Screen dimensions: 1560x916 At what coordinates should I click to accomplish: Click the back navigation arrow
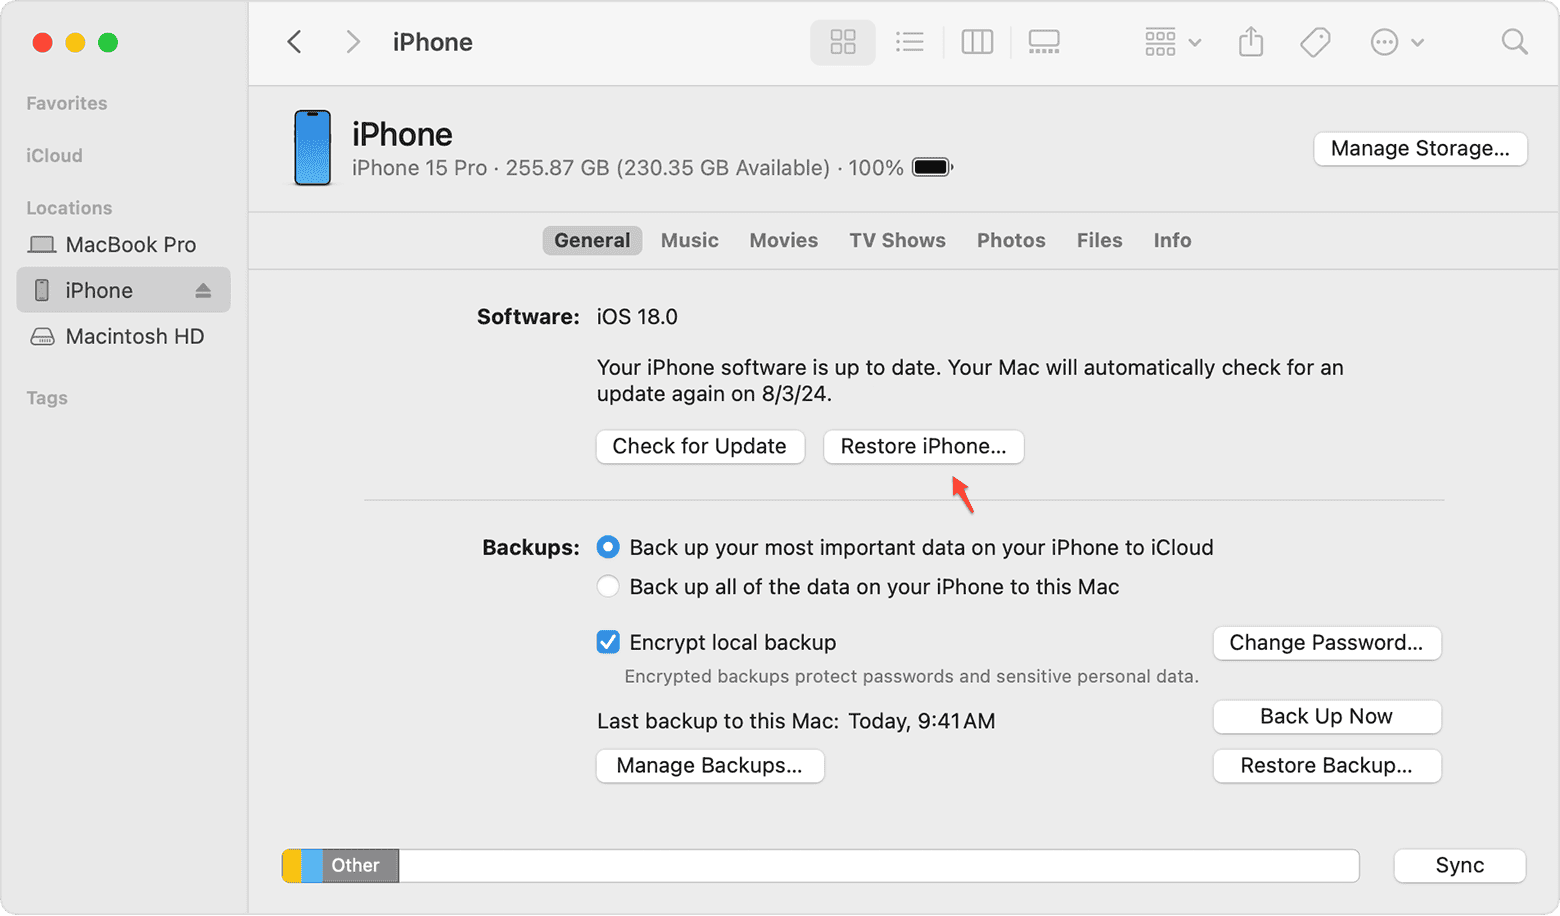click(294, 42)
